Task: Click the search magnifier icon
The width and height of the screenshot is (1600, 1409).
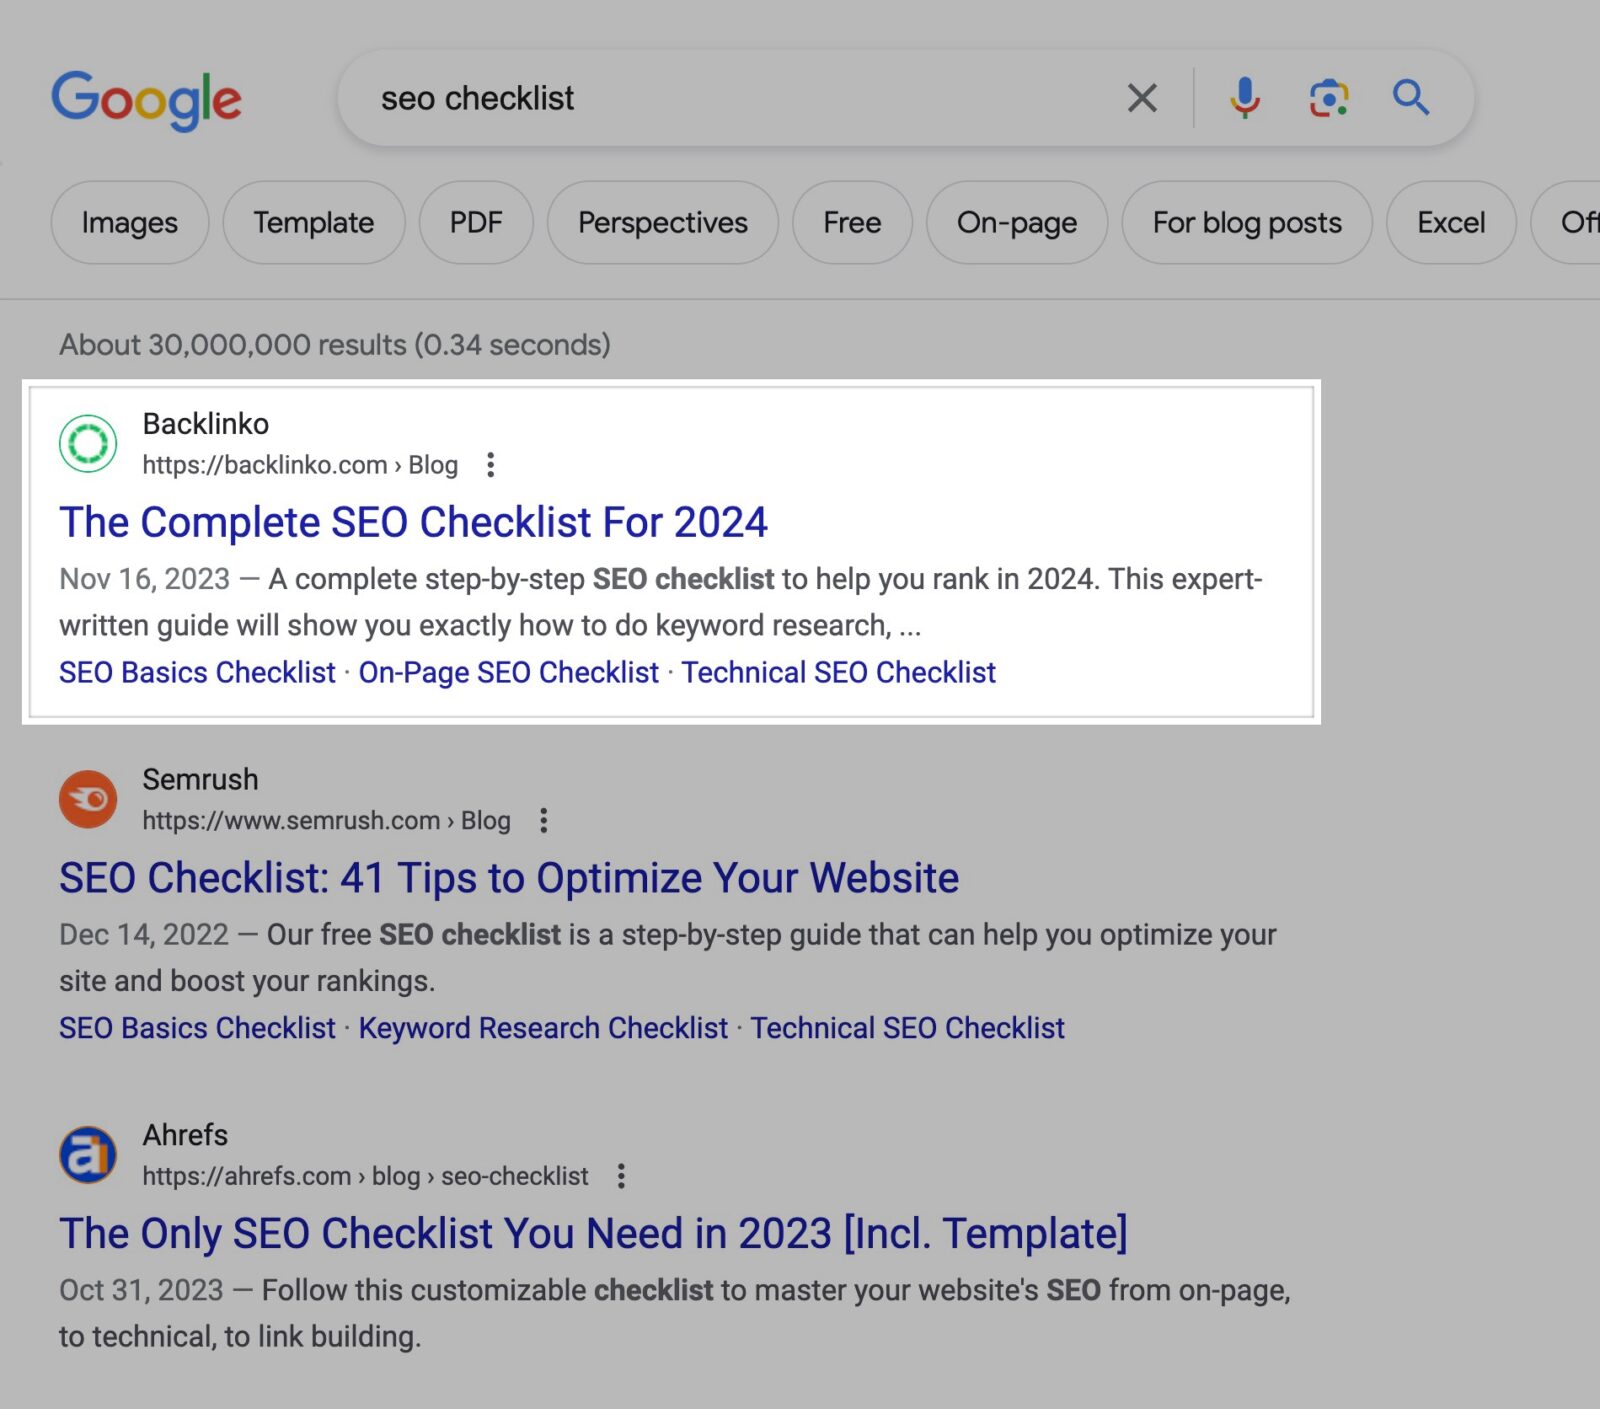Action: click(1410, 97)
